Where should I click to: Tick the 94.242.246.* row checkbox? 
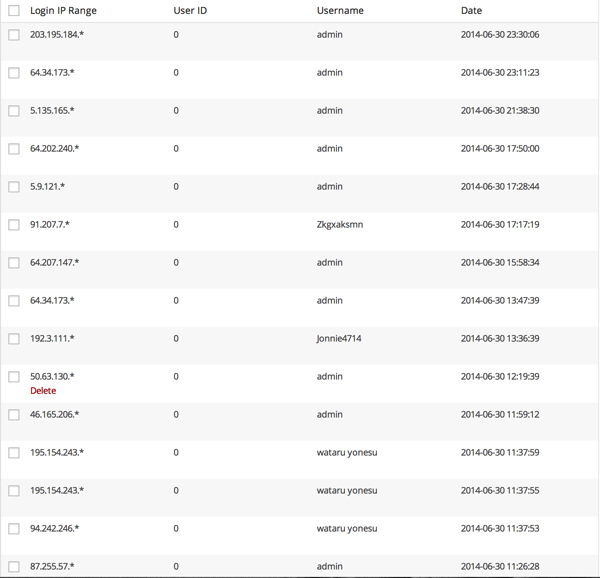click(x=14, y=529)
